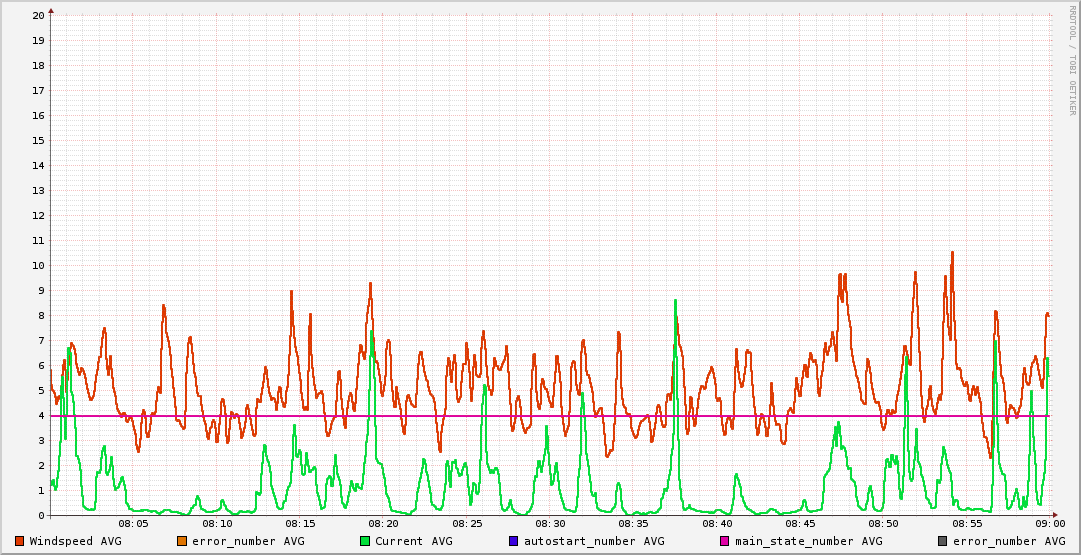Click the 08:05 time axis label

pos(134,524)
